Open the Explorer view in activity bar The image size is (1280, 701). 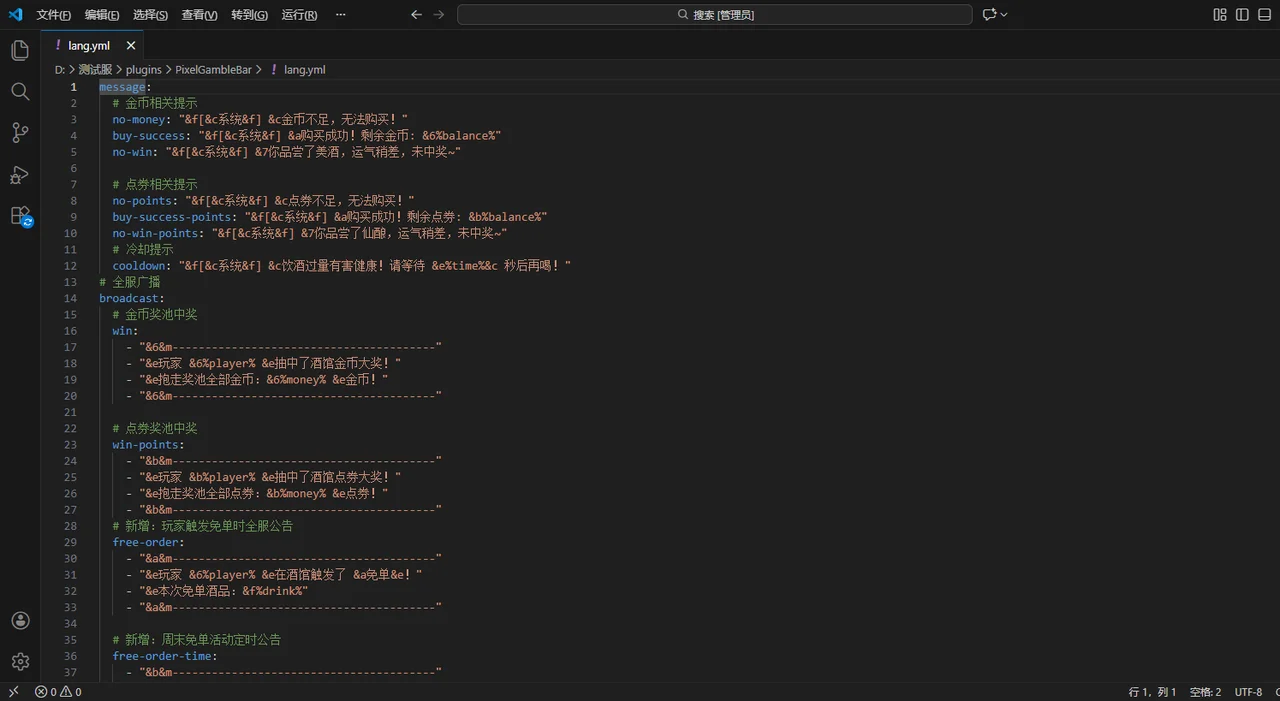(20, 50)
